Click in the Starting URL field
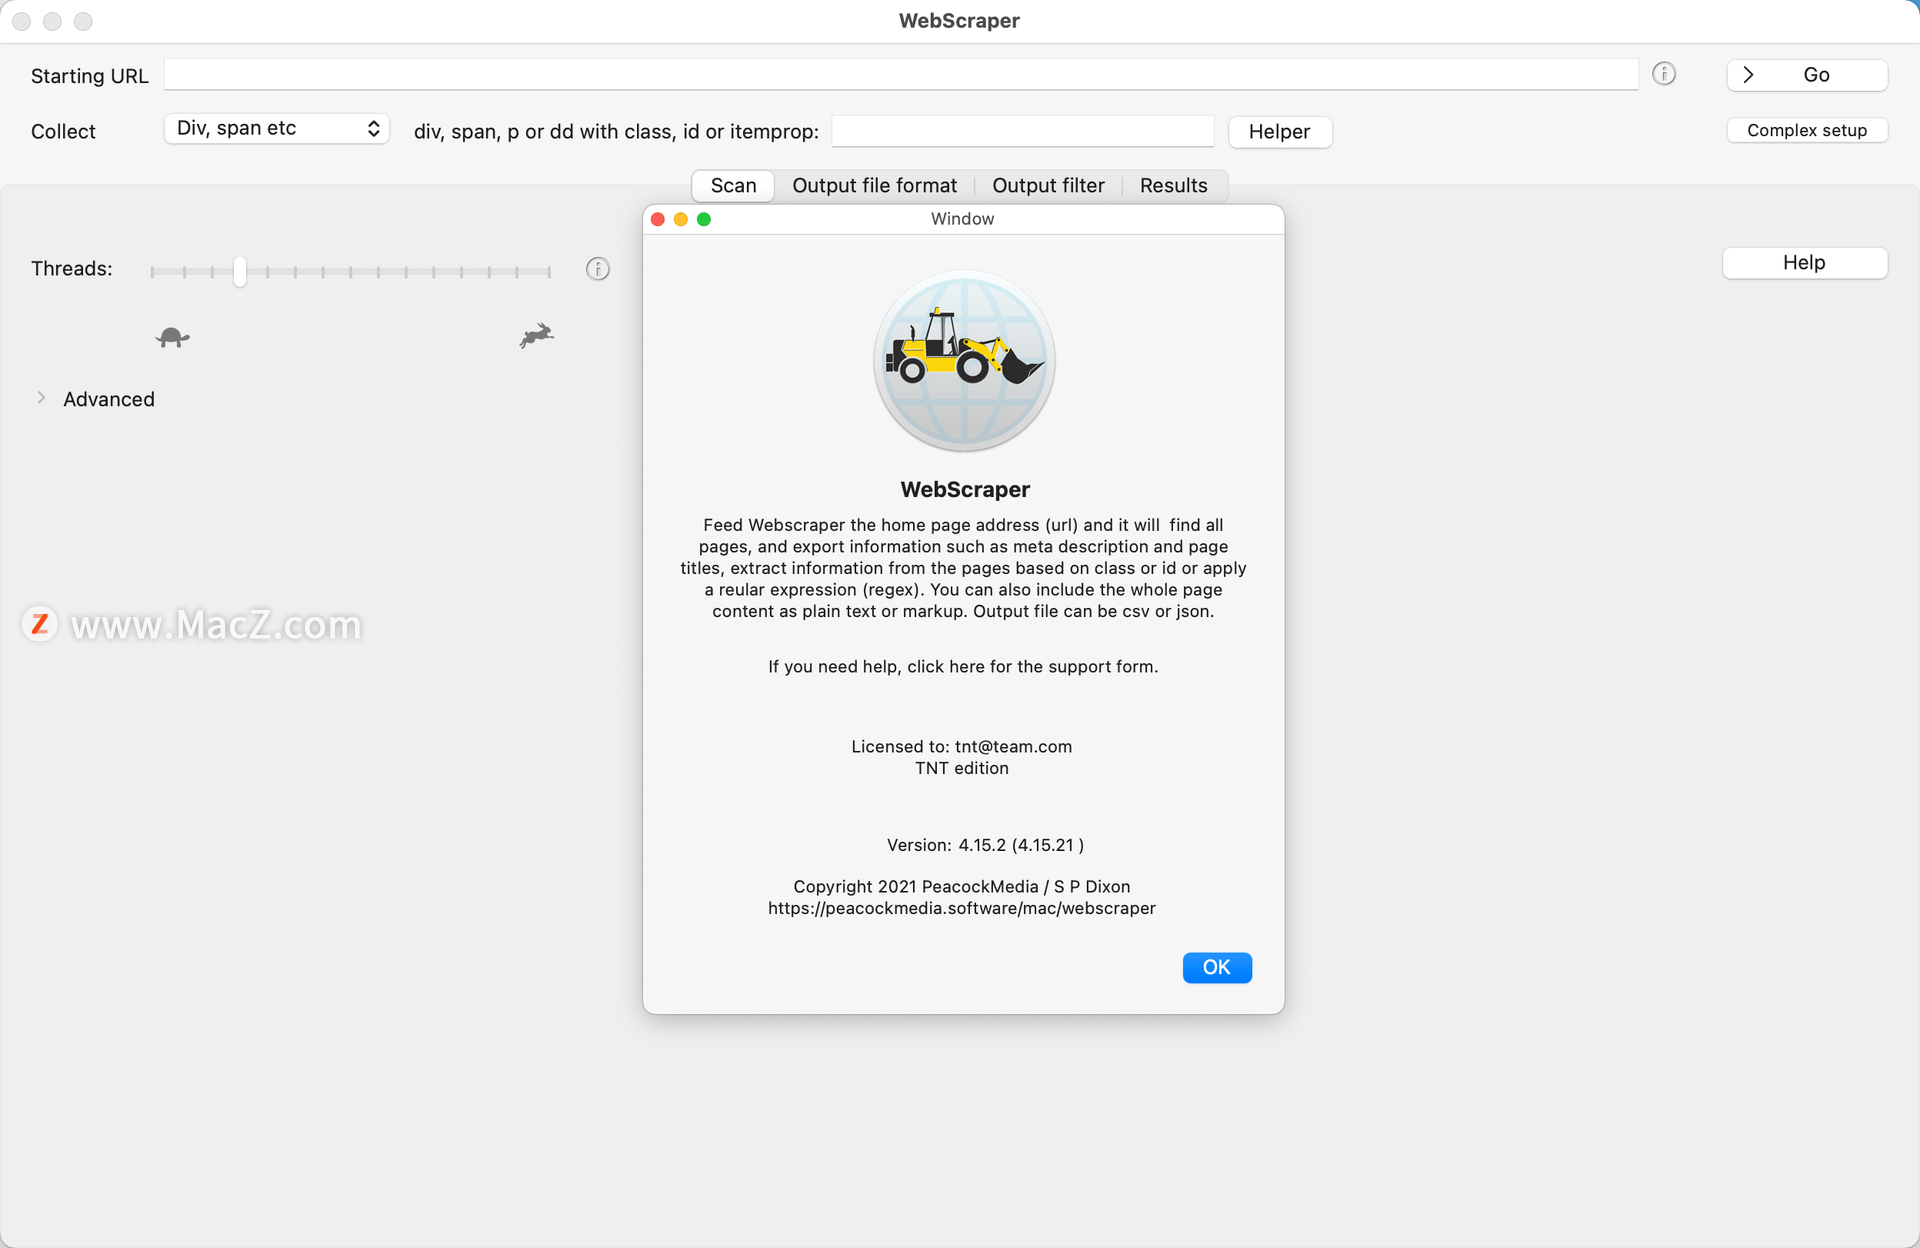Viewport: 1920px width, 1248px height. (901, 74)
